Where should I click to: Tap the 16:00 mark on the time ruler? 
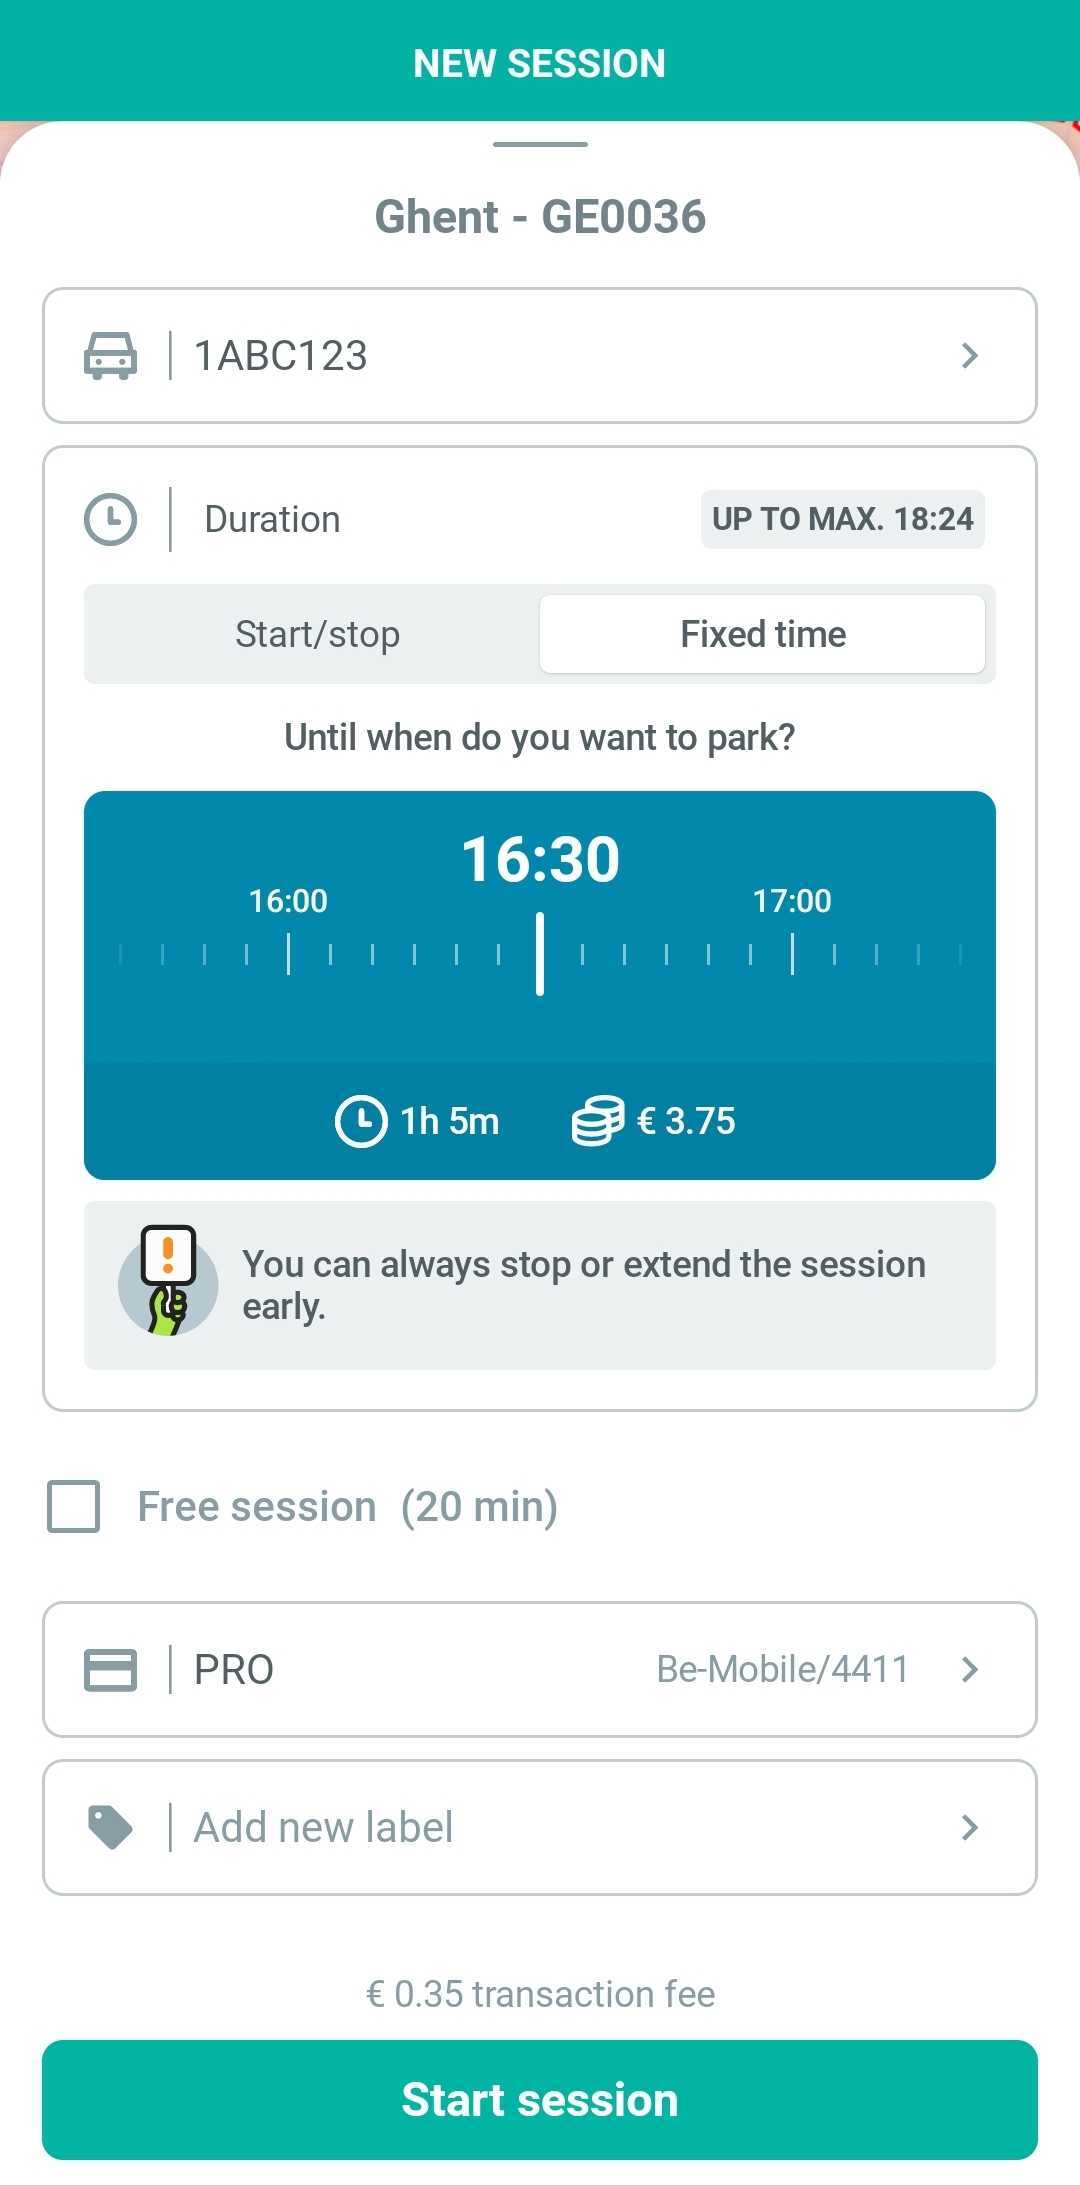click(x=288, y=953)
